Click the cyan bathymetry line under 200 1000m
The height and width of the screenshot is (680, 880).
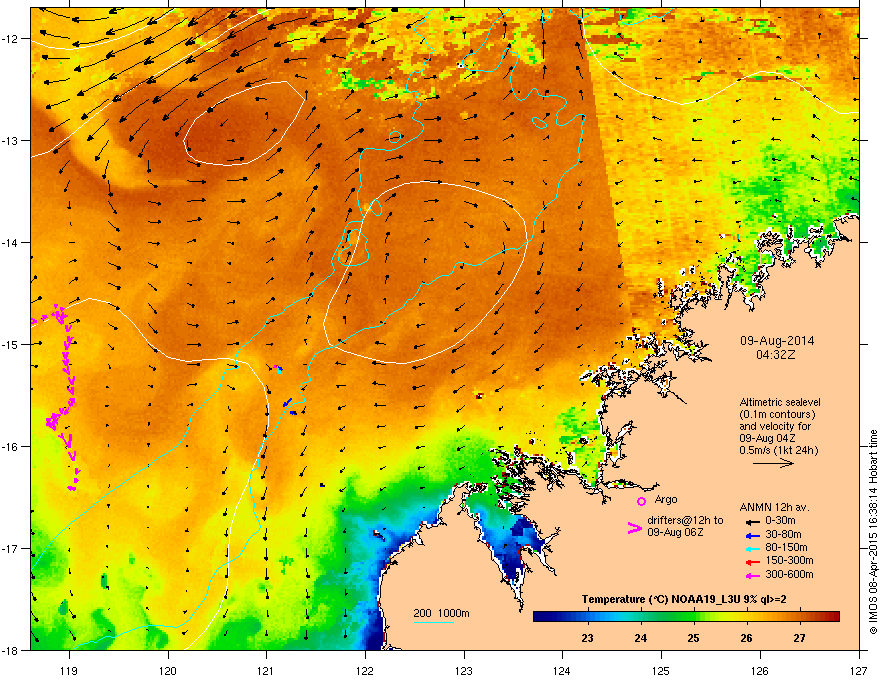[433, 622]
